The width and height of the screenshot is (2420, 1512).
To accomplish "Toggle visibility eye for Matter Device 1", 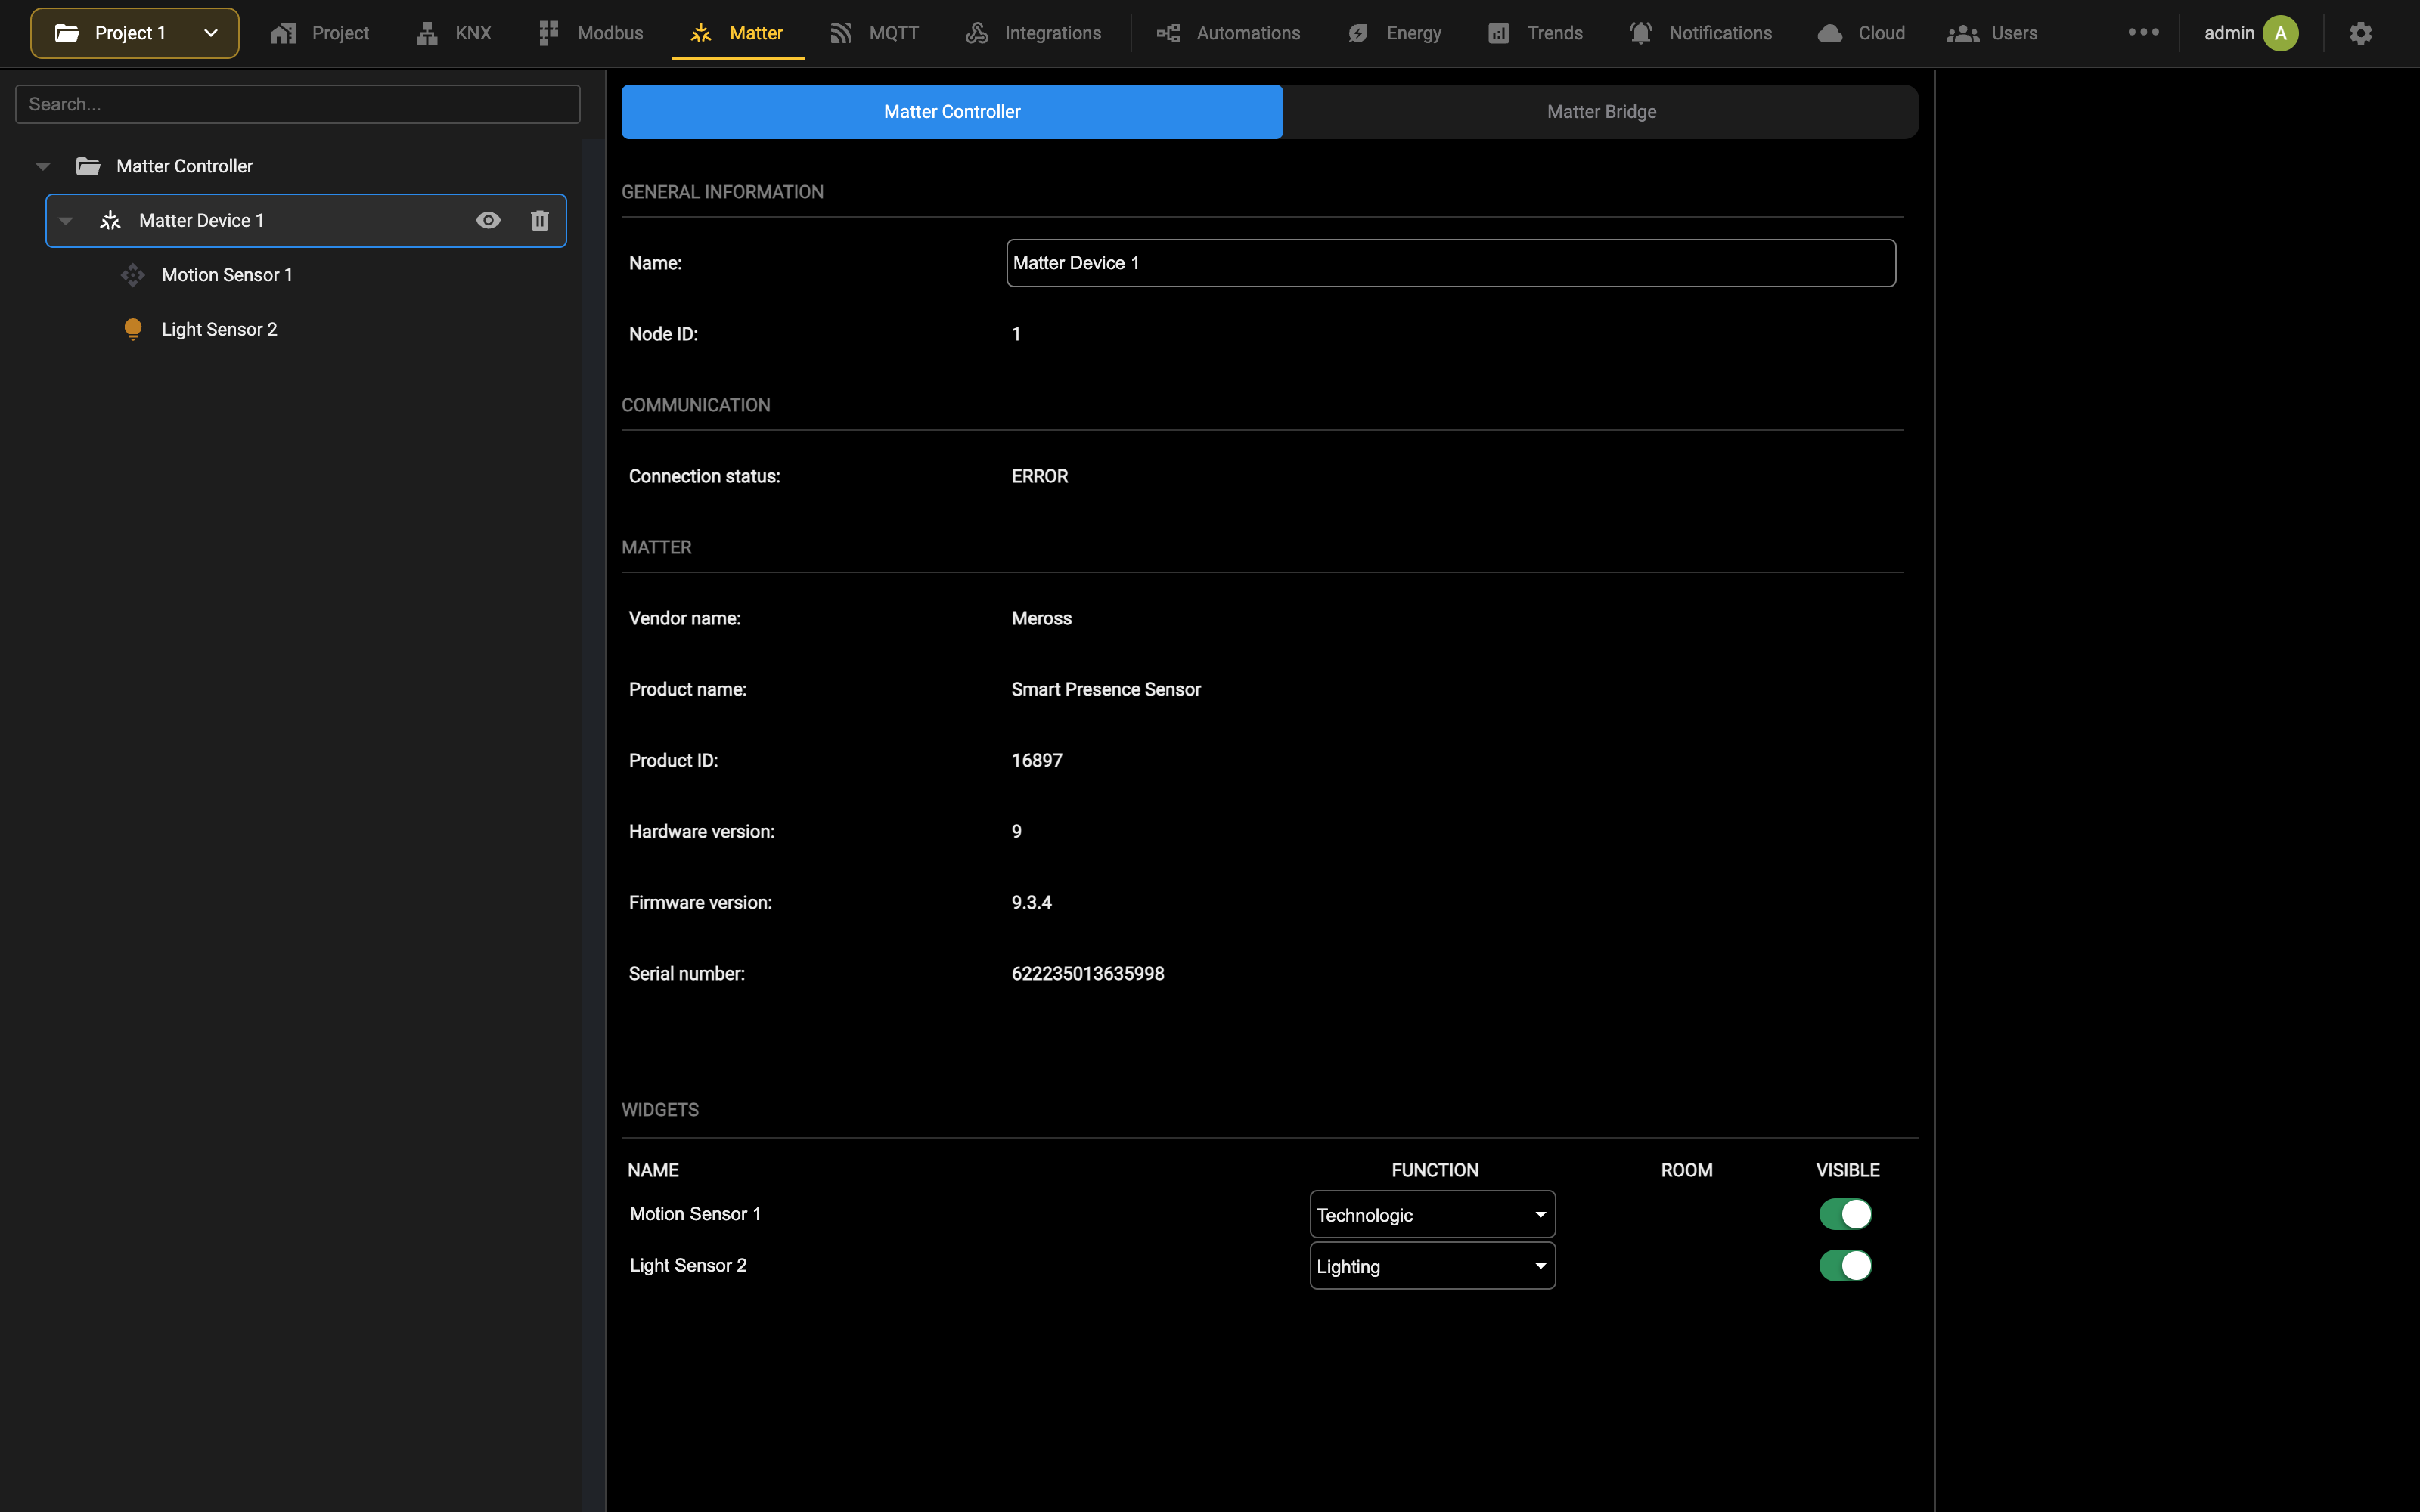I will click(x=488, y=220).
